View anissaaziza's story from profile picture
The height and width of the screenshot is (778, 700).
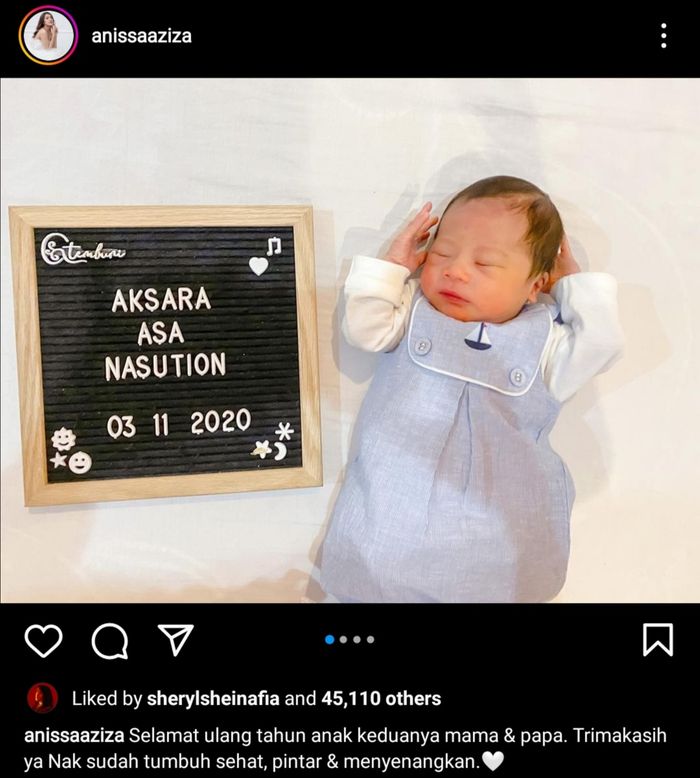pyautogui.click(x=48, y=36)
